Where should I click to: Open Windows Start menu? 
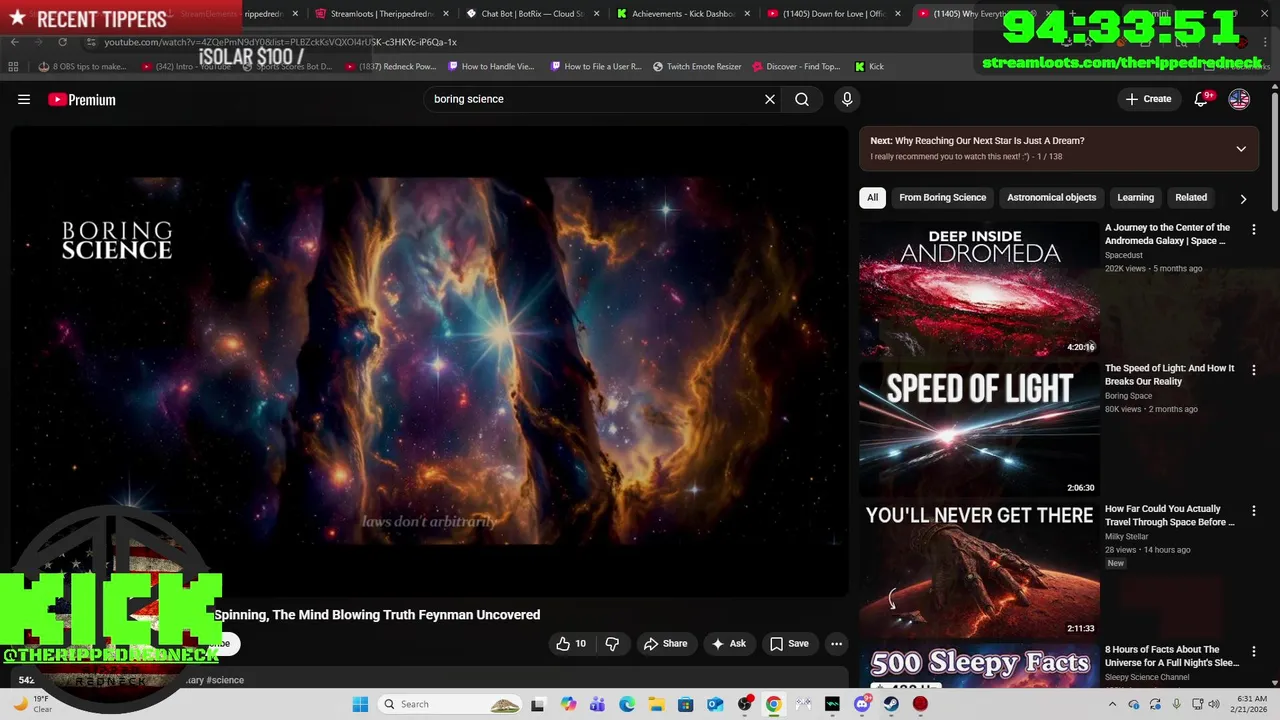pyautogui.click(x=360, y=704)
